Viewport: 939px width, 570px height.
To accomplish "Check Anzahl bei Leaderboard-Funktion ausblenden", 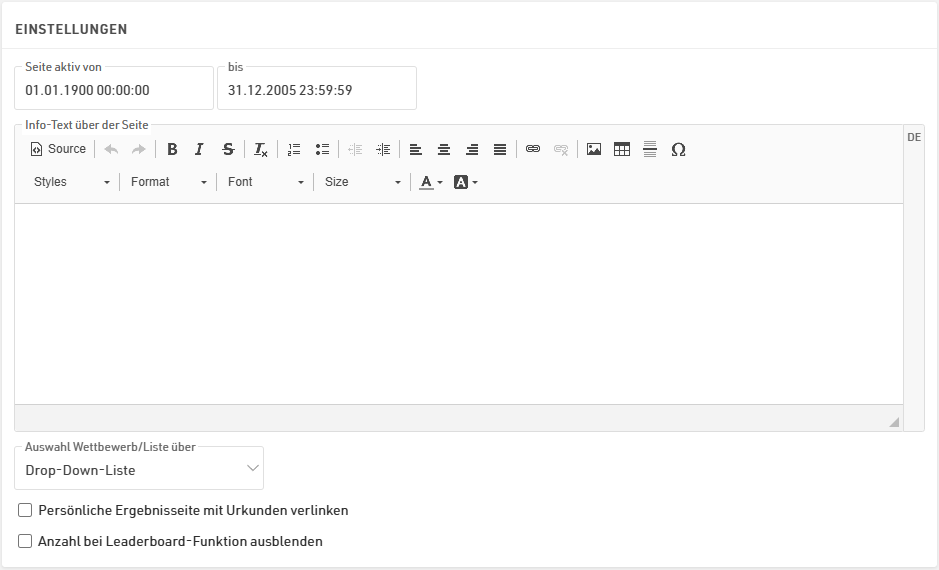I will coord(26,541).
